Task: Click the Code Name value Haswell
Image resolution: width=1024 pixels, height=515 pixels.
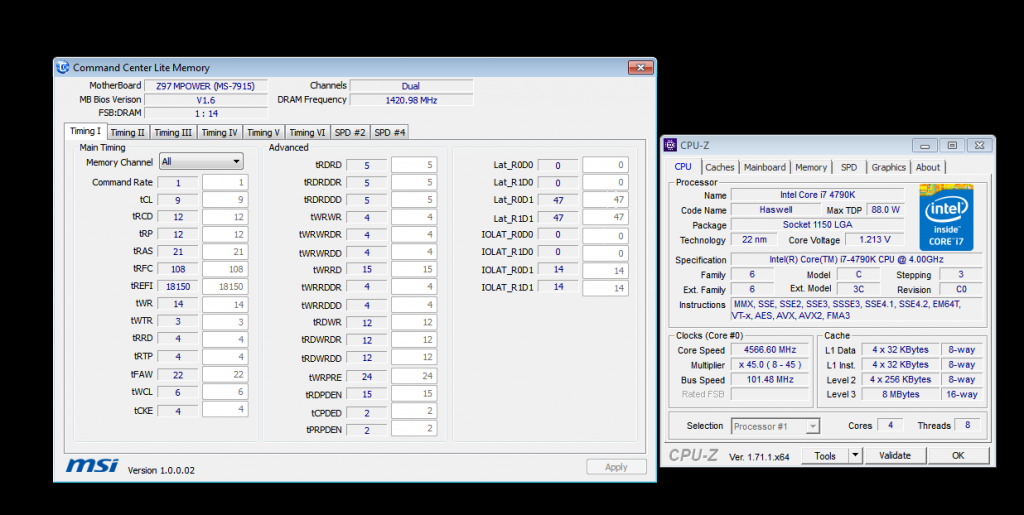Action: pos(776,210)
